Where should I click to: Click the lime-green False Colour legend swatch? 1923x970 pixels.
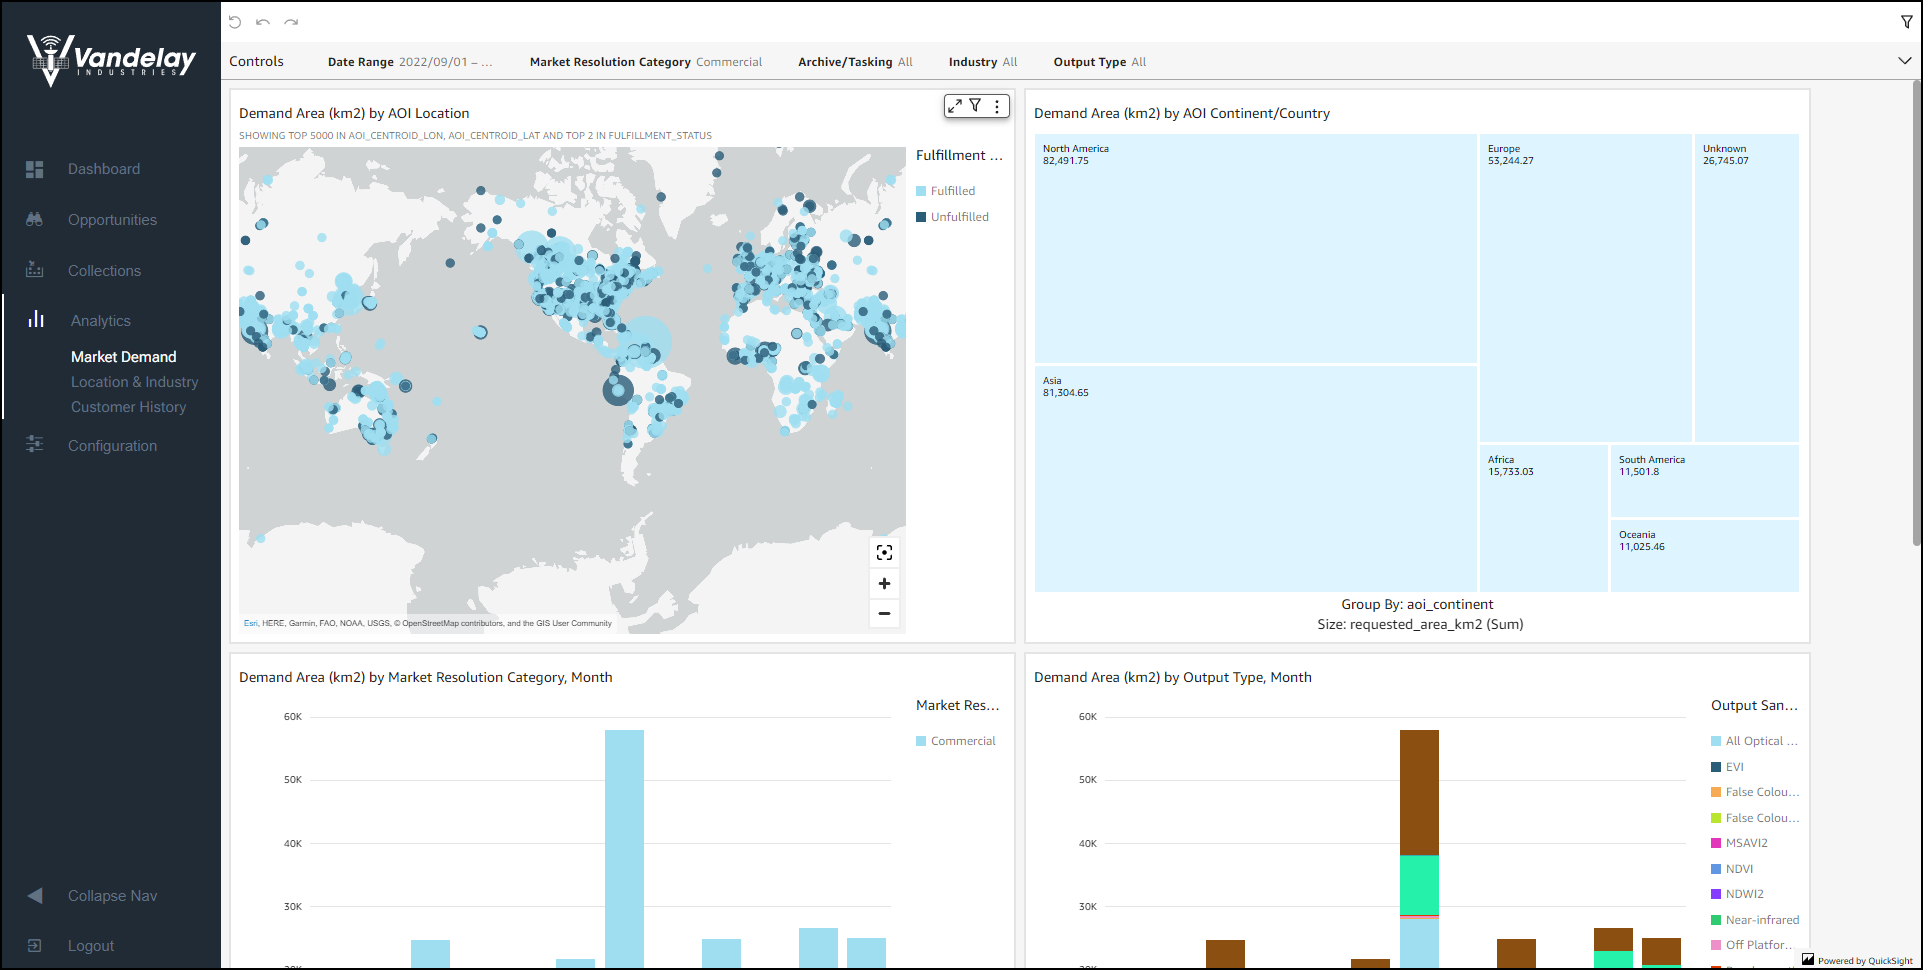point(1716,818)
